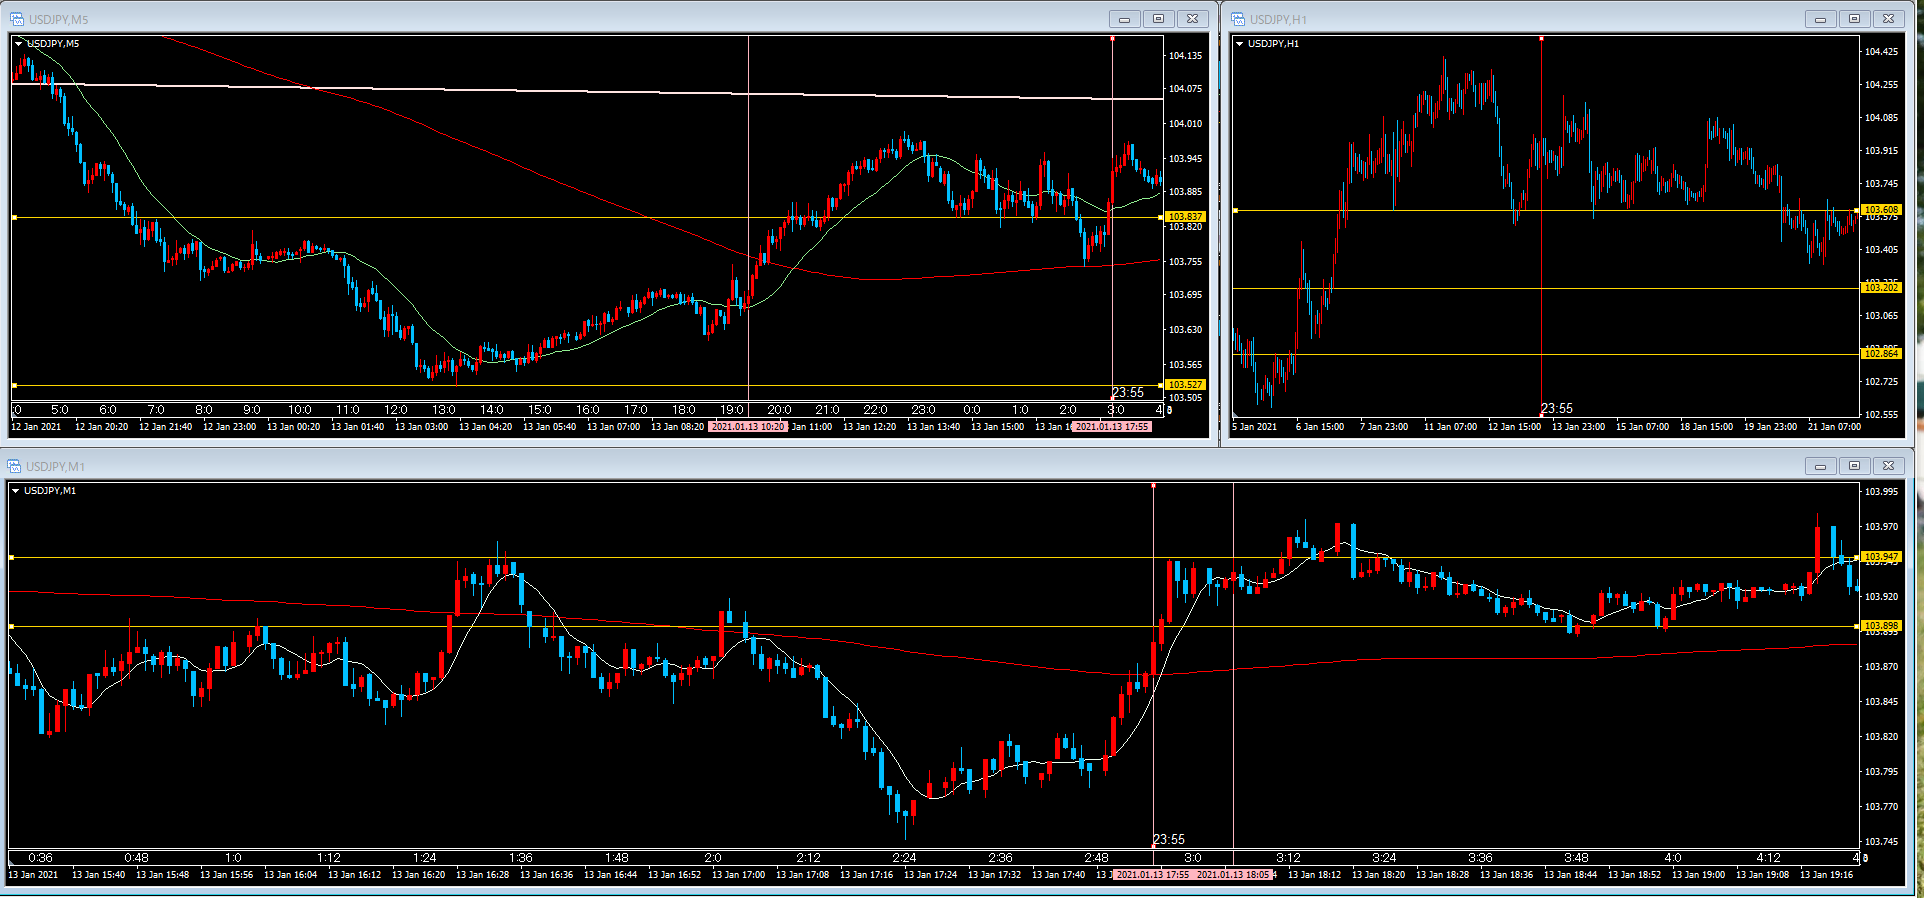Expand the USDJPY,M5 chart dropdown triangle
This screenshot has width=1924, height=898.
point(19,44)
